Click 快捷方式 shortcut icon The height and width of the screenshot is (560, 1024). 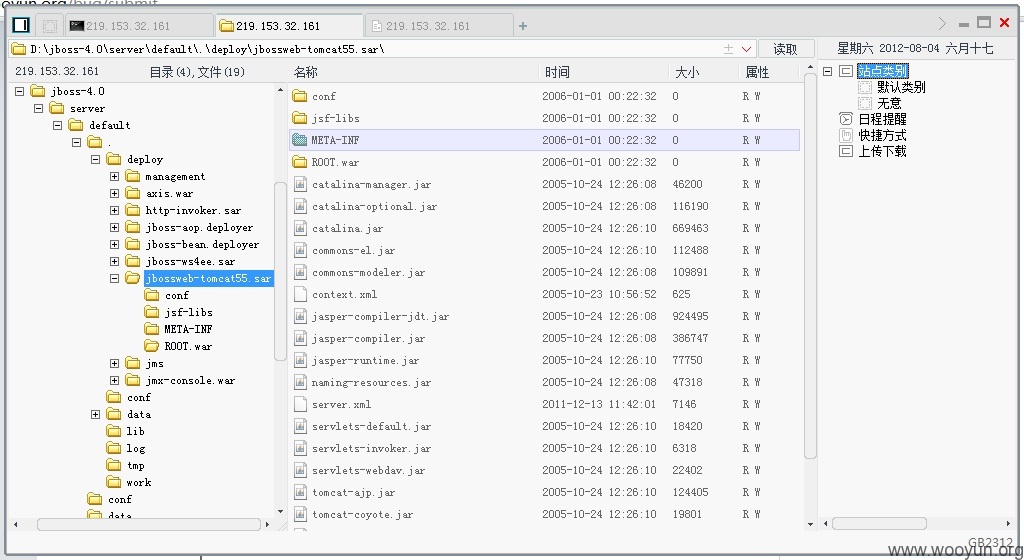(x=846, y=135)
